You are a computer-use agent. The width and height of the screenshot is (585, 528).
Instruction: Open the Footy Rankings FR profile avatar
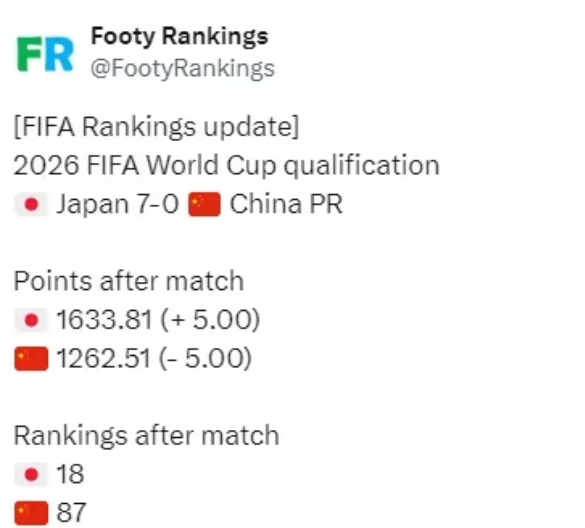click(x=45, y=54)
